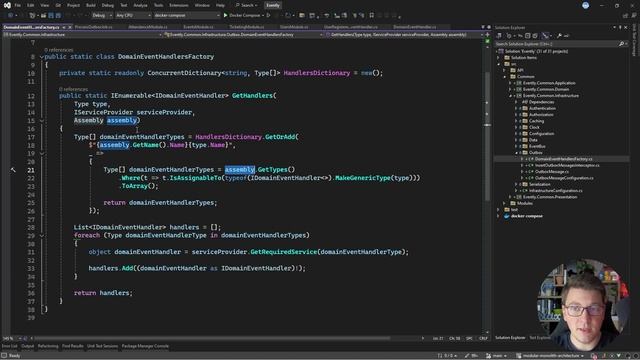Switch to ProcessOutboxJob.cs tab
Screen dimensions: 640x360
93,27
